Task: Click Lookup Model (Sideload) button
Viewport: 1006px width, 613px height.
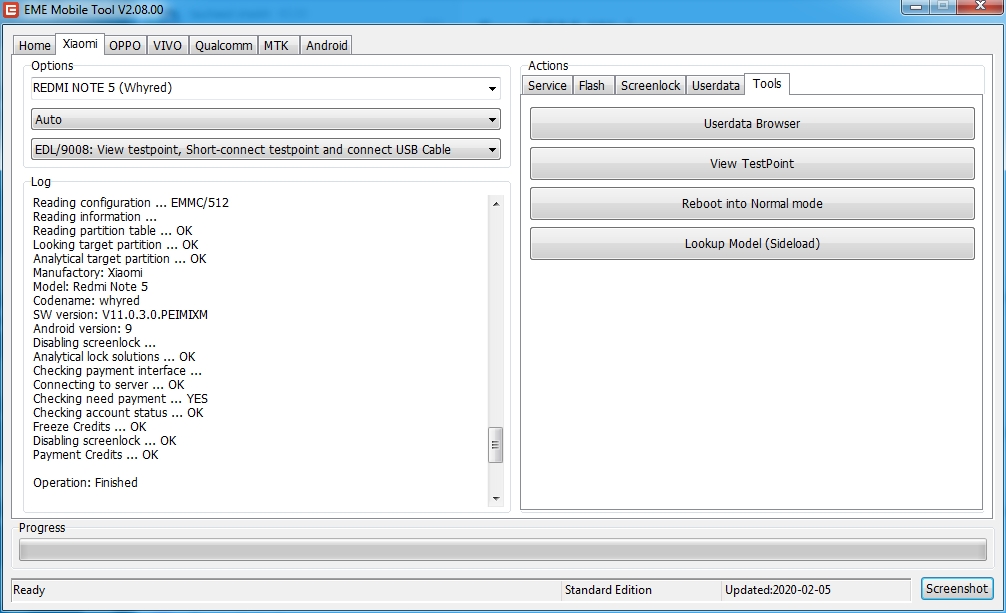Action: (752, 243)
